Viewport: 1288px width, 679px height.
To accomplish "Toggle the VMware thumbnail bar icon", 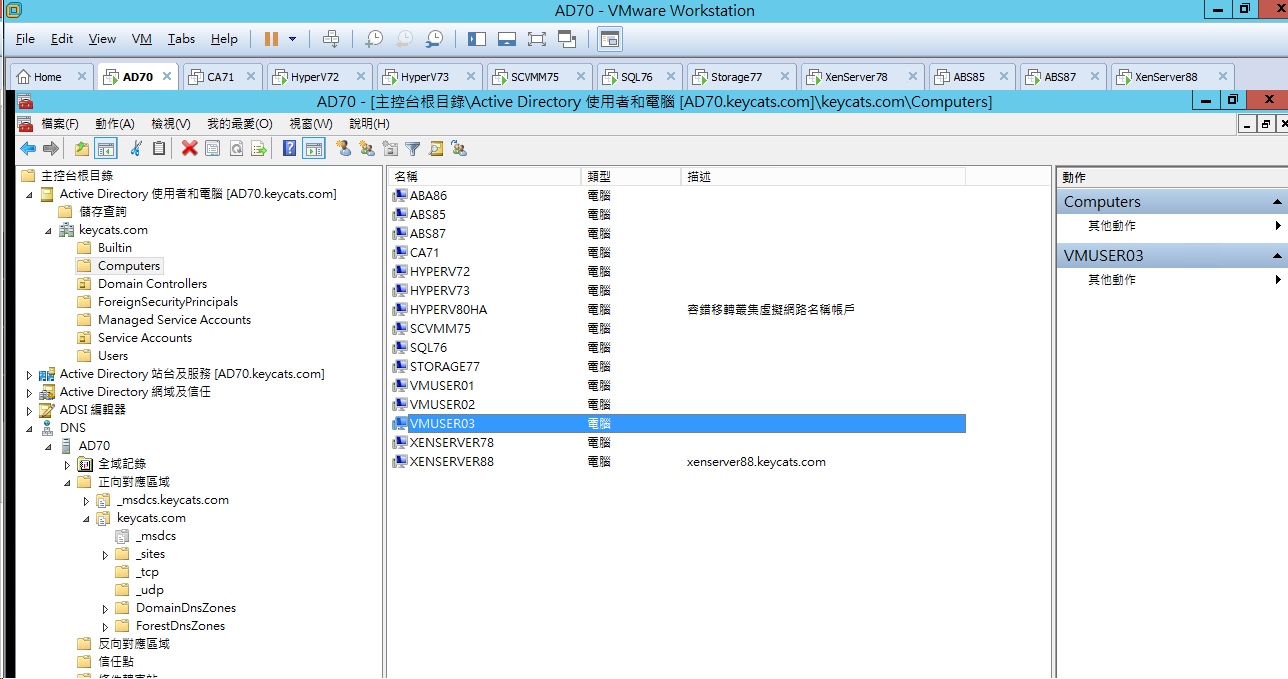I will click(x=506, y=39).
